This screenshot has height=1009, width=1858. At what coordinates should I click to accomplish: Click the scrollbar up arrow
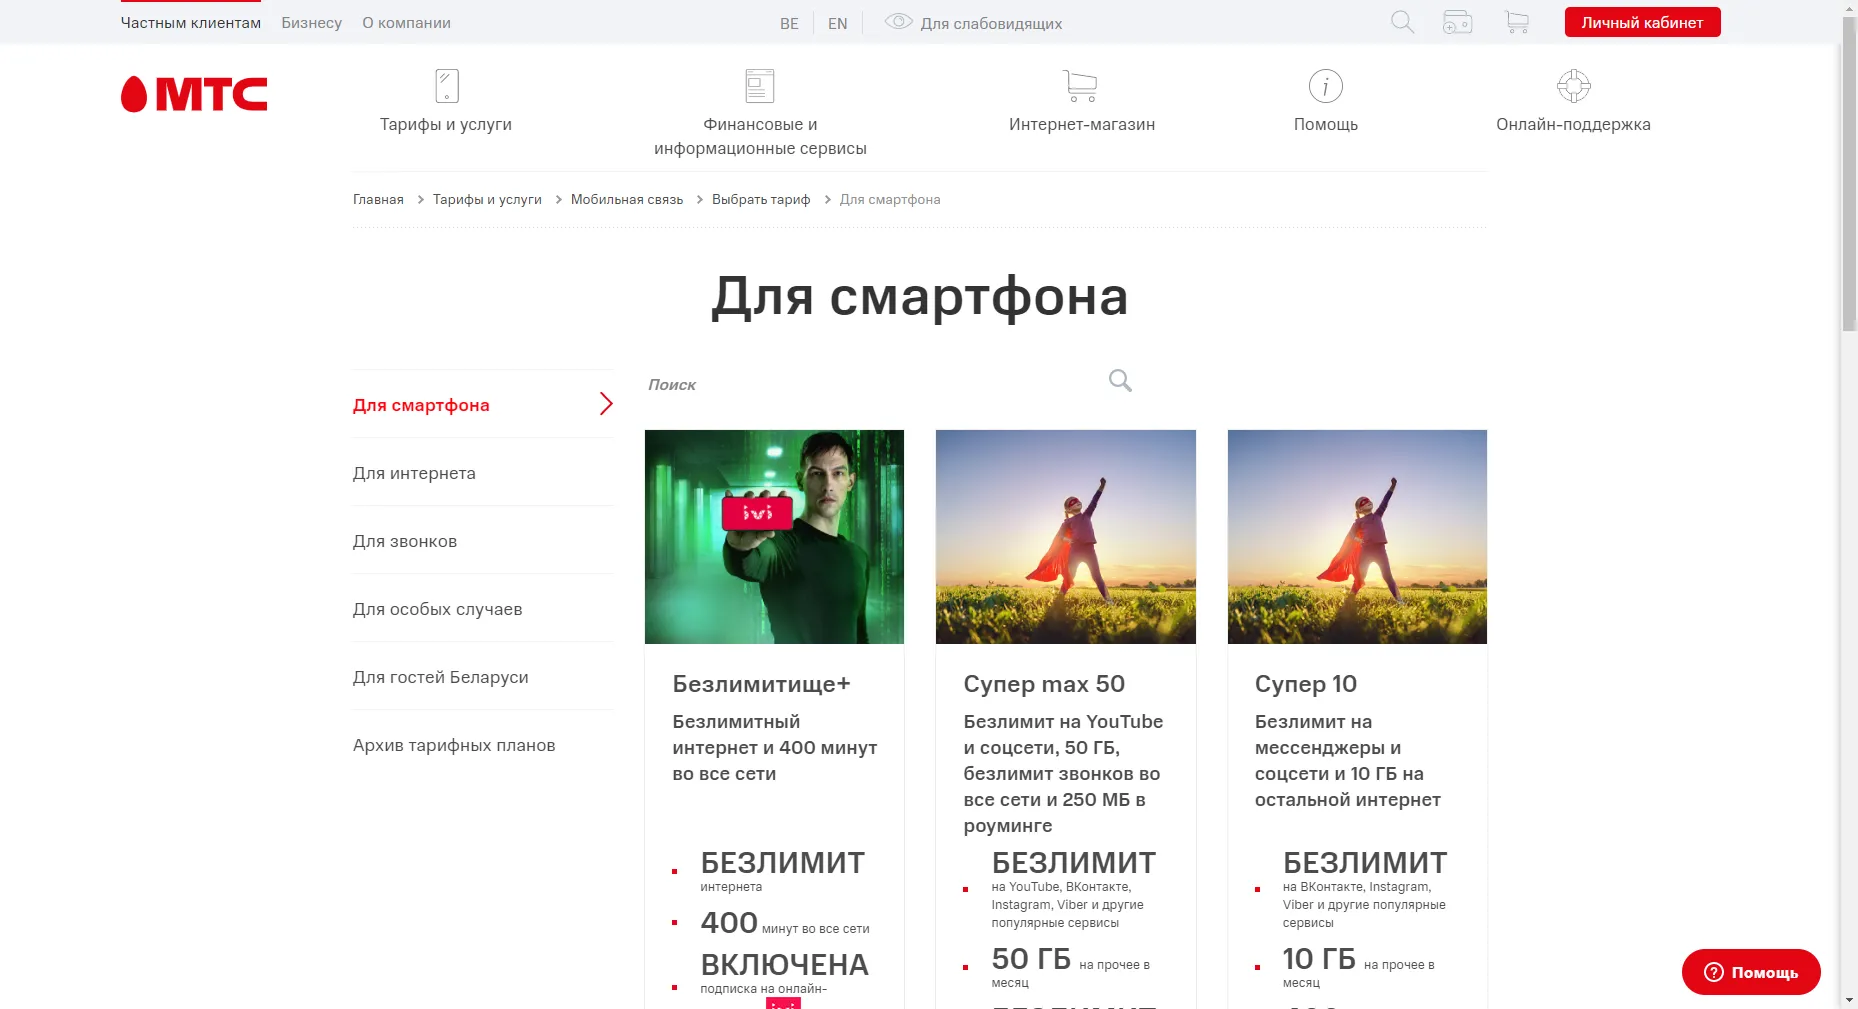click(1849, 7)
